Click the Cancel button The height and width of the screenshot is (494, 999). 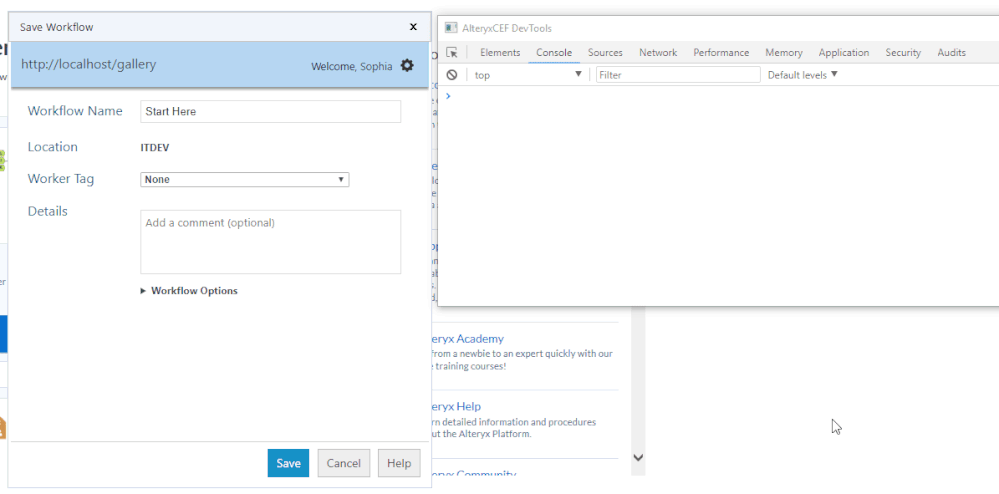click(x=343, y=463)
